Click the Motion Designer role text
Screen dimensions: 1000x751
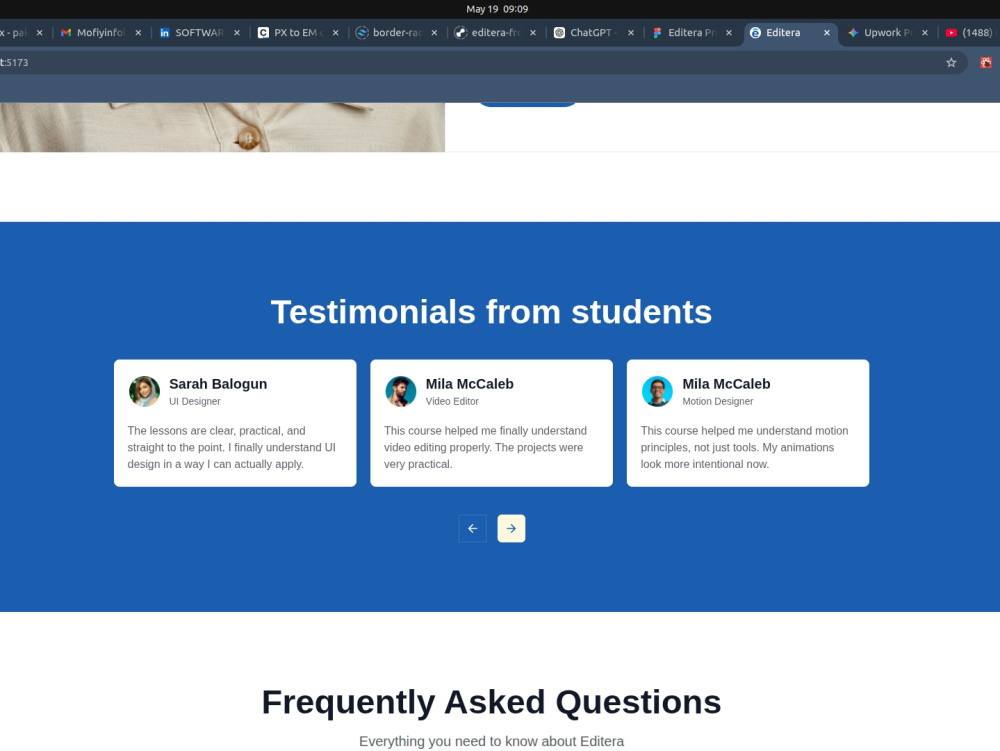tap(717, 401)
